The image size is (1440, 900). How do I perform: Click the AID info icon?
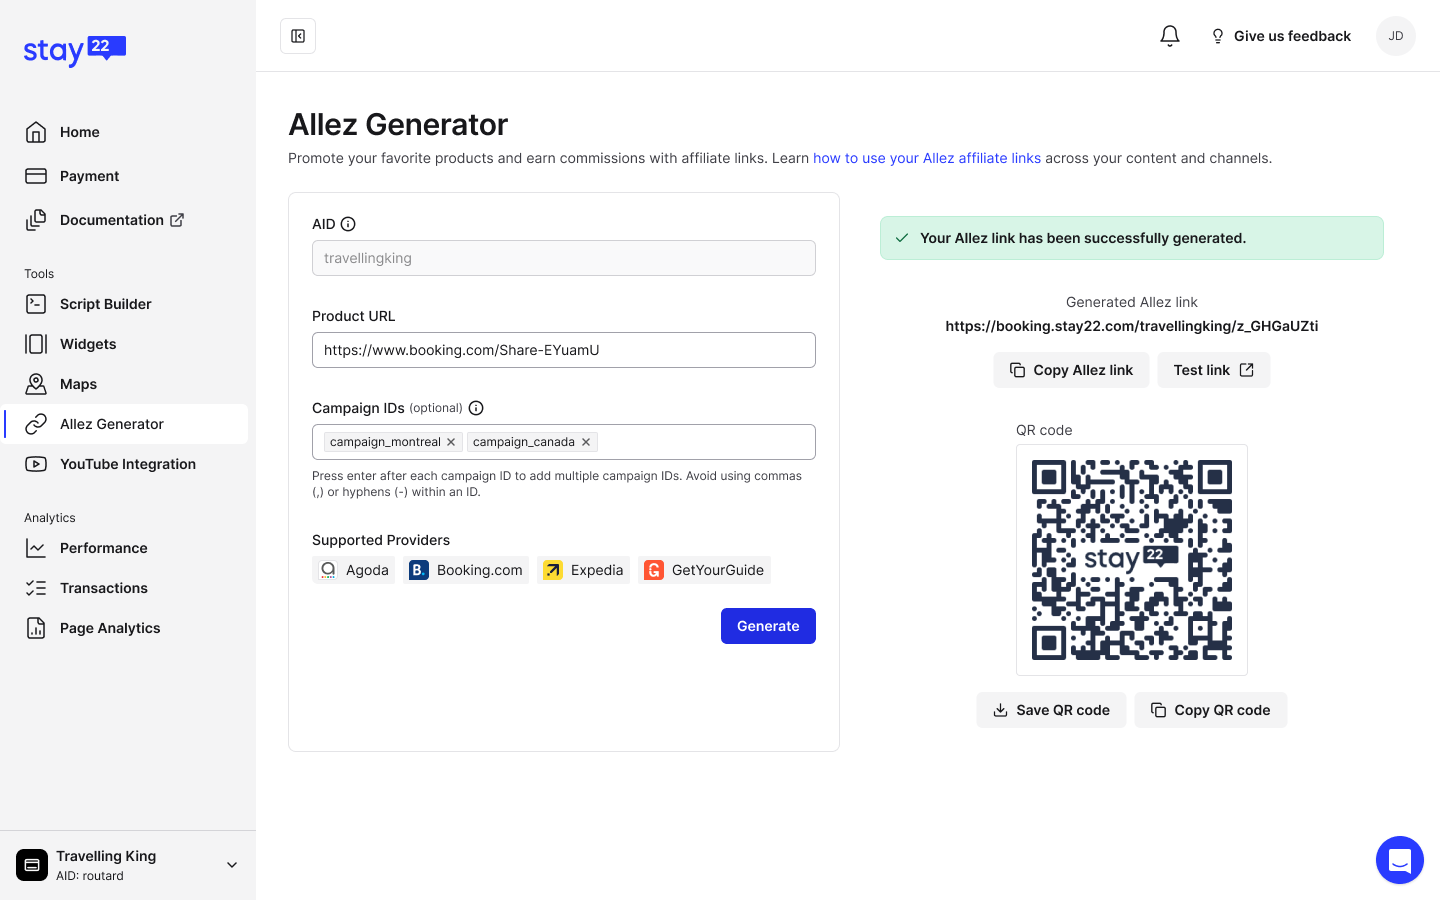tap(348, 224)
